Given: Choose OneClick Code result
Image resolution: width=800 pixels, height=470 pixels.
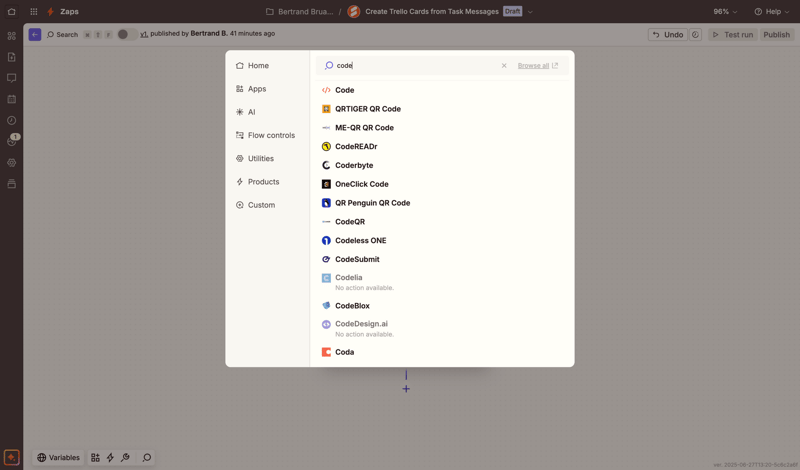Looking at the screenshot, I should point(442,184).
